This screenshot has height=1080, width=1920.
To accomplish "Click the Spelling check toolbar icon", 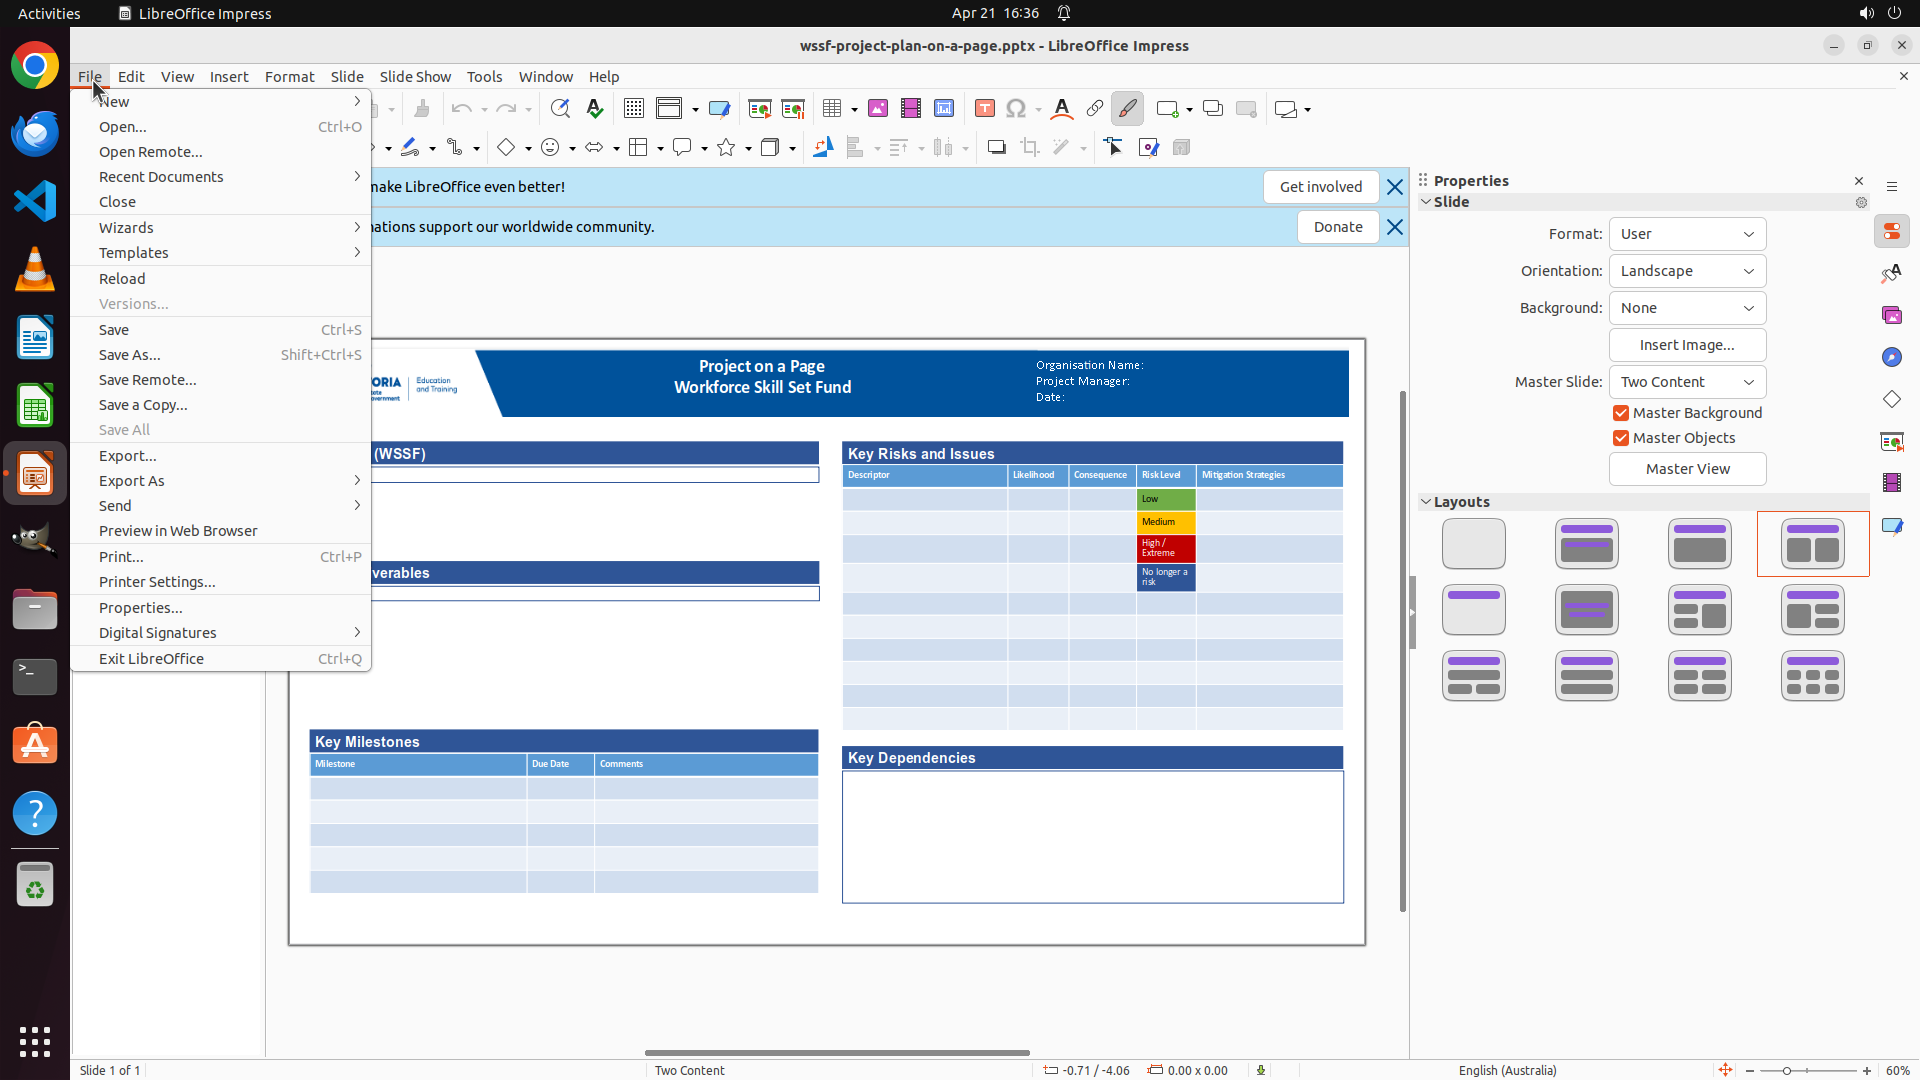I will point(595,109).
